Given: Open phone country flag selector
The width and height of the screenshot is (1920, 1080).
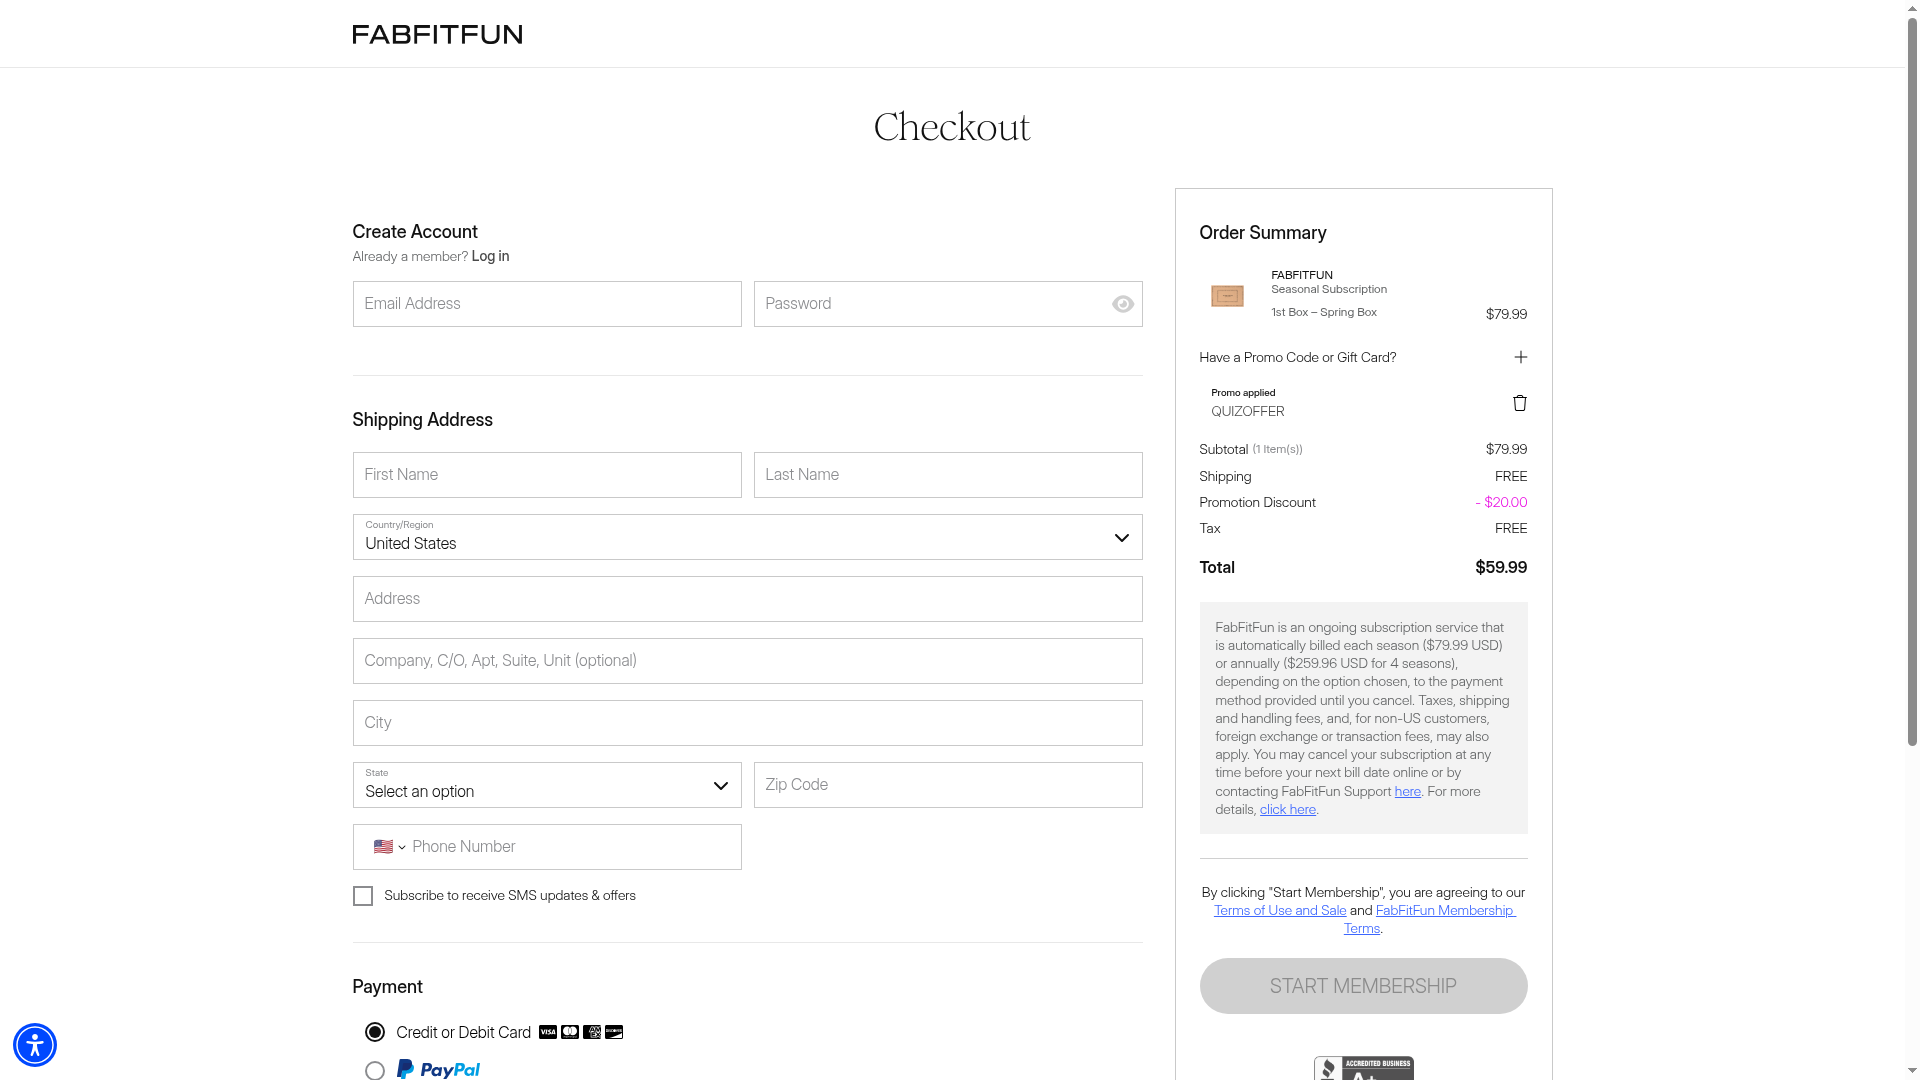Looking at the screenshot, I should tap(389, 847).
